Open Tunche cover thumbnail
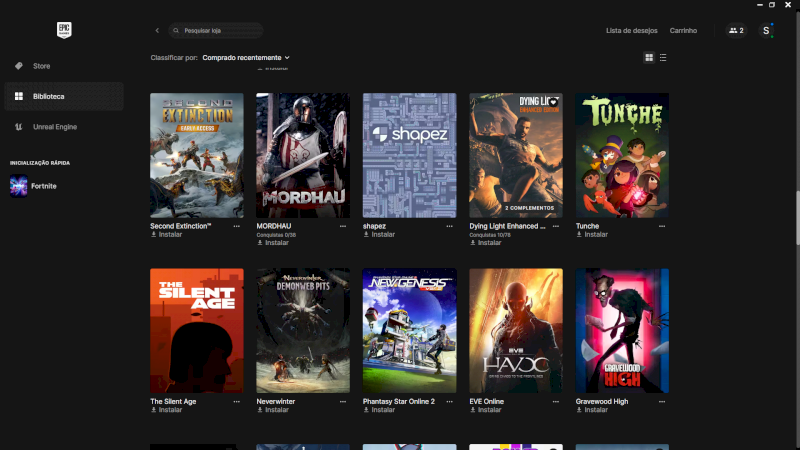 point(622,156)
